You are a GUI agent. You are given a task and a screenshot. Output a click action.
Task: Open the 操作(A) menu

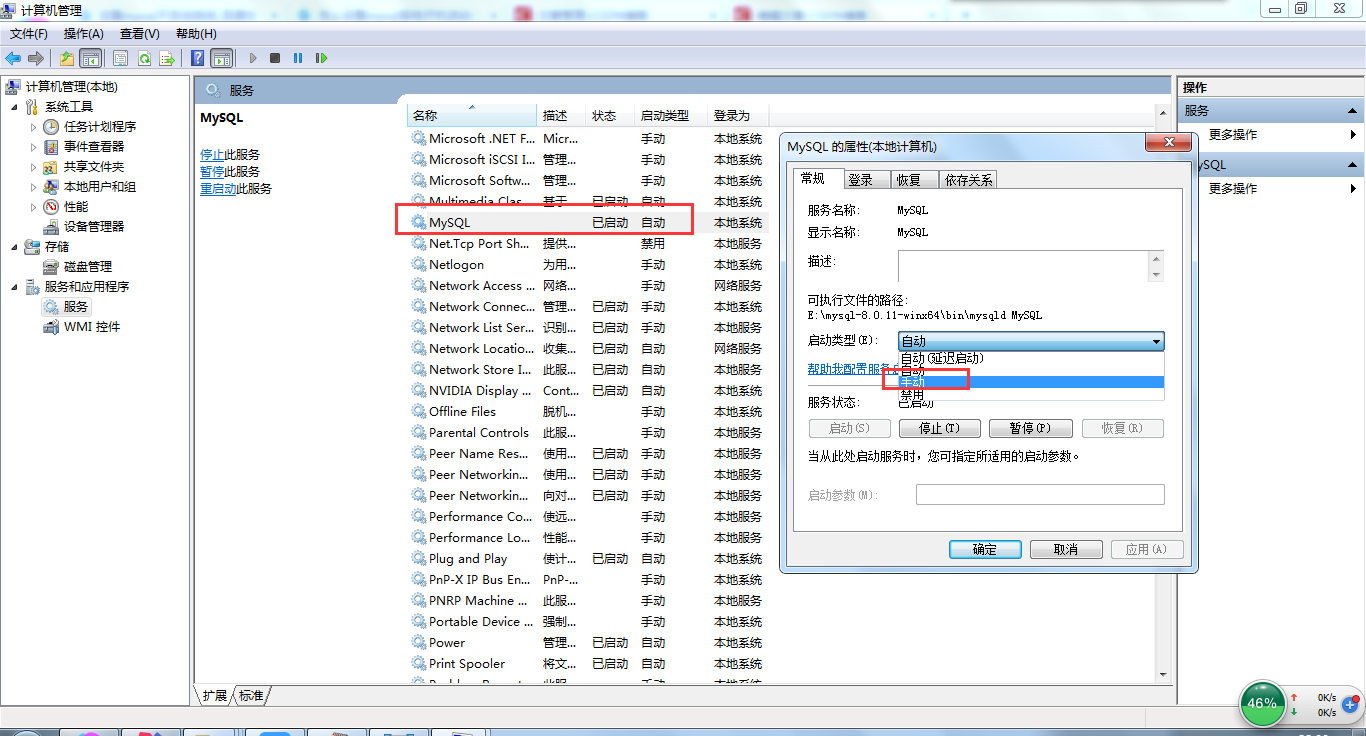(84, 34)
